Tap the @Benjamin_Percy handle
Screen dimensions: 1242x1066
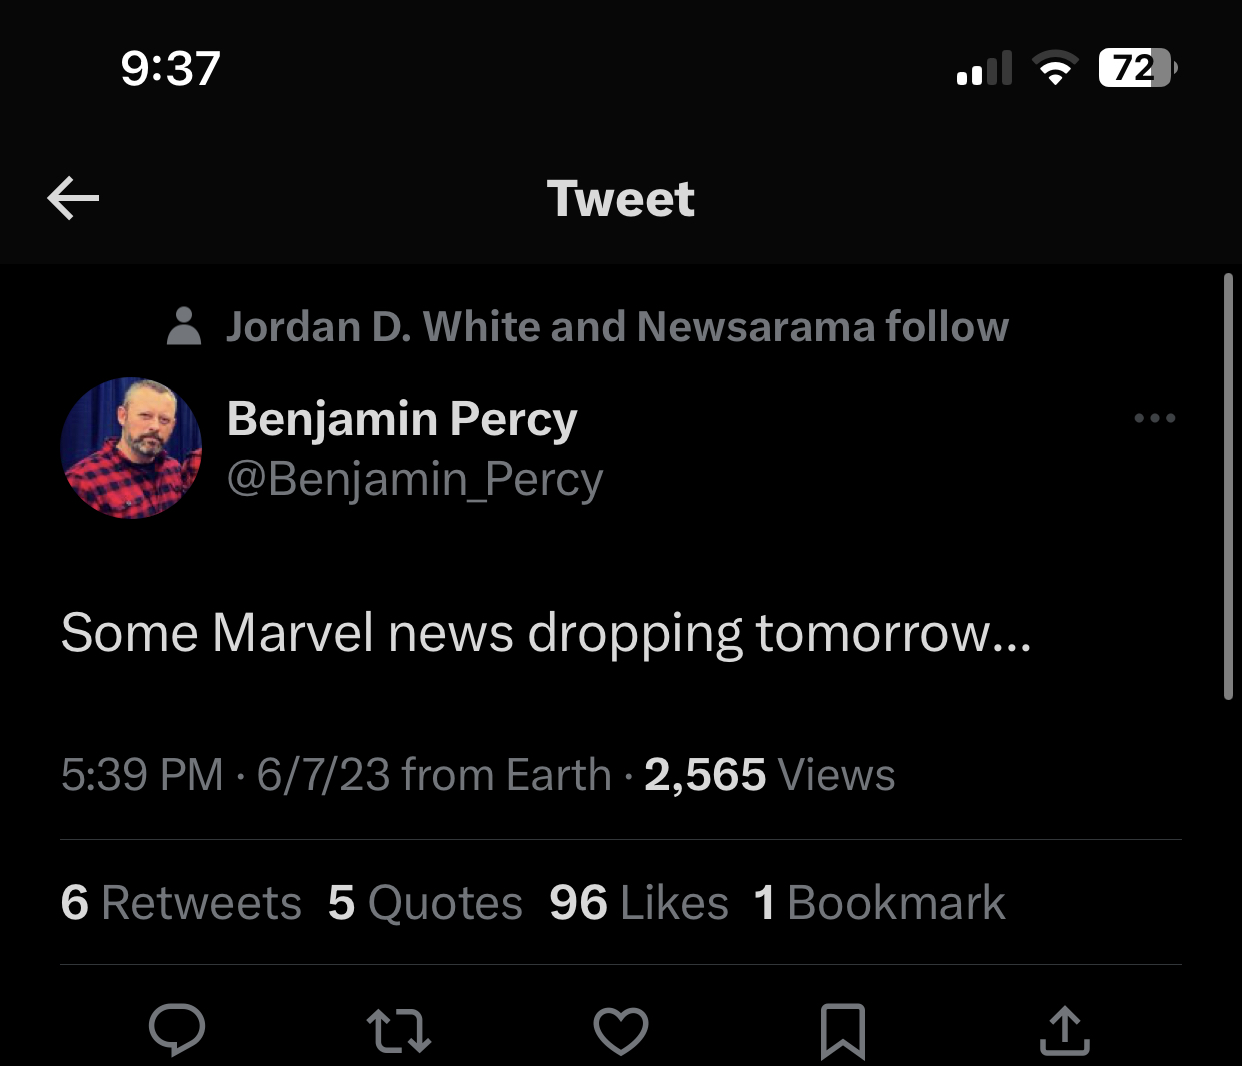pos(415,479)
